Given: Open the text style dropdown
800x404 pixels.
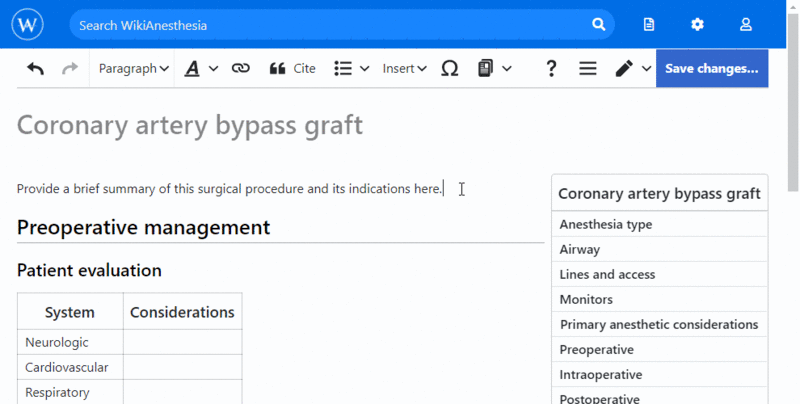Looking at the screenshot, I should [x=200, y=68].
